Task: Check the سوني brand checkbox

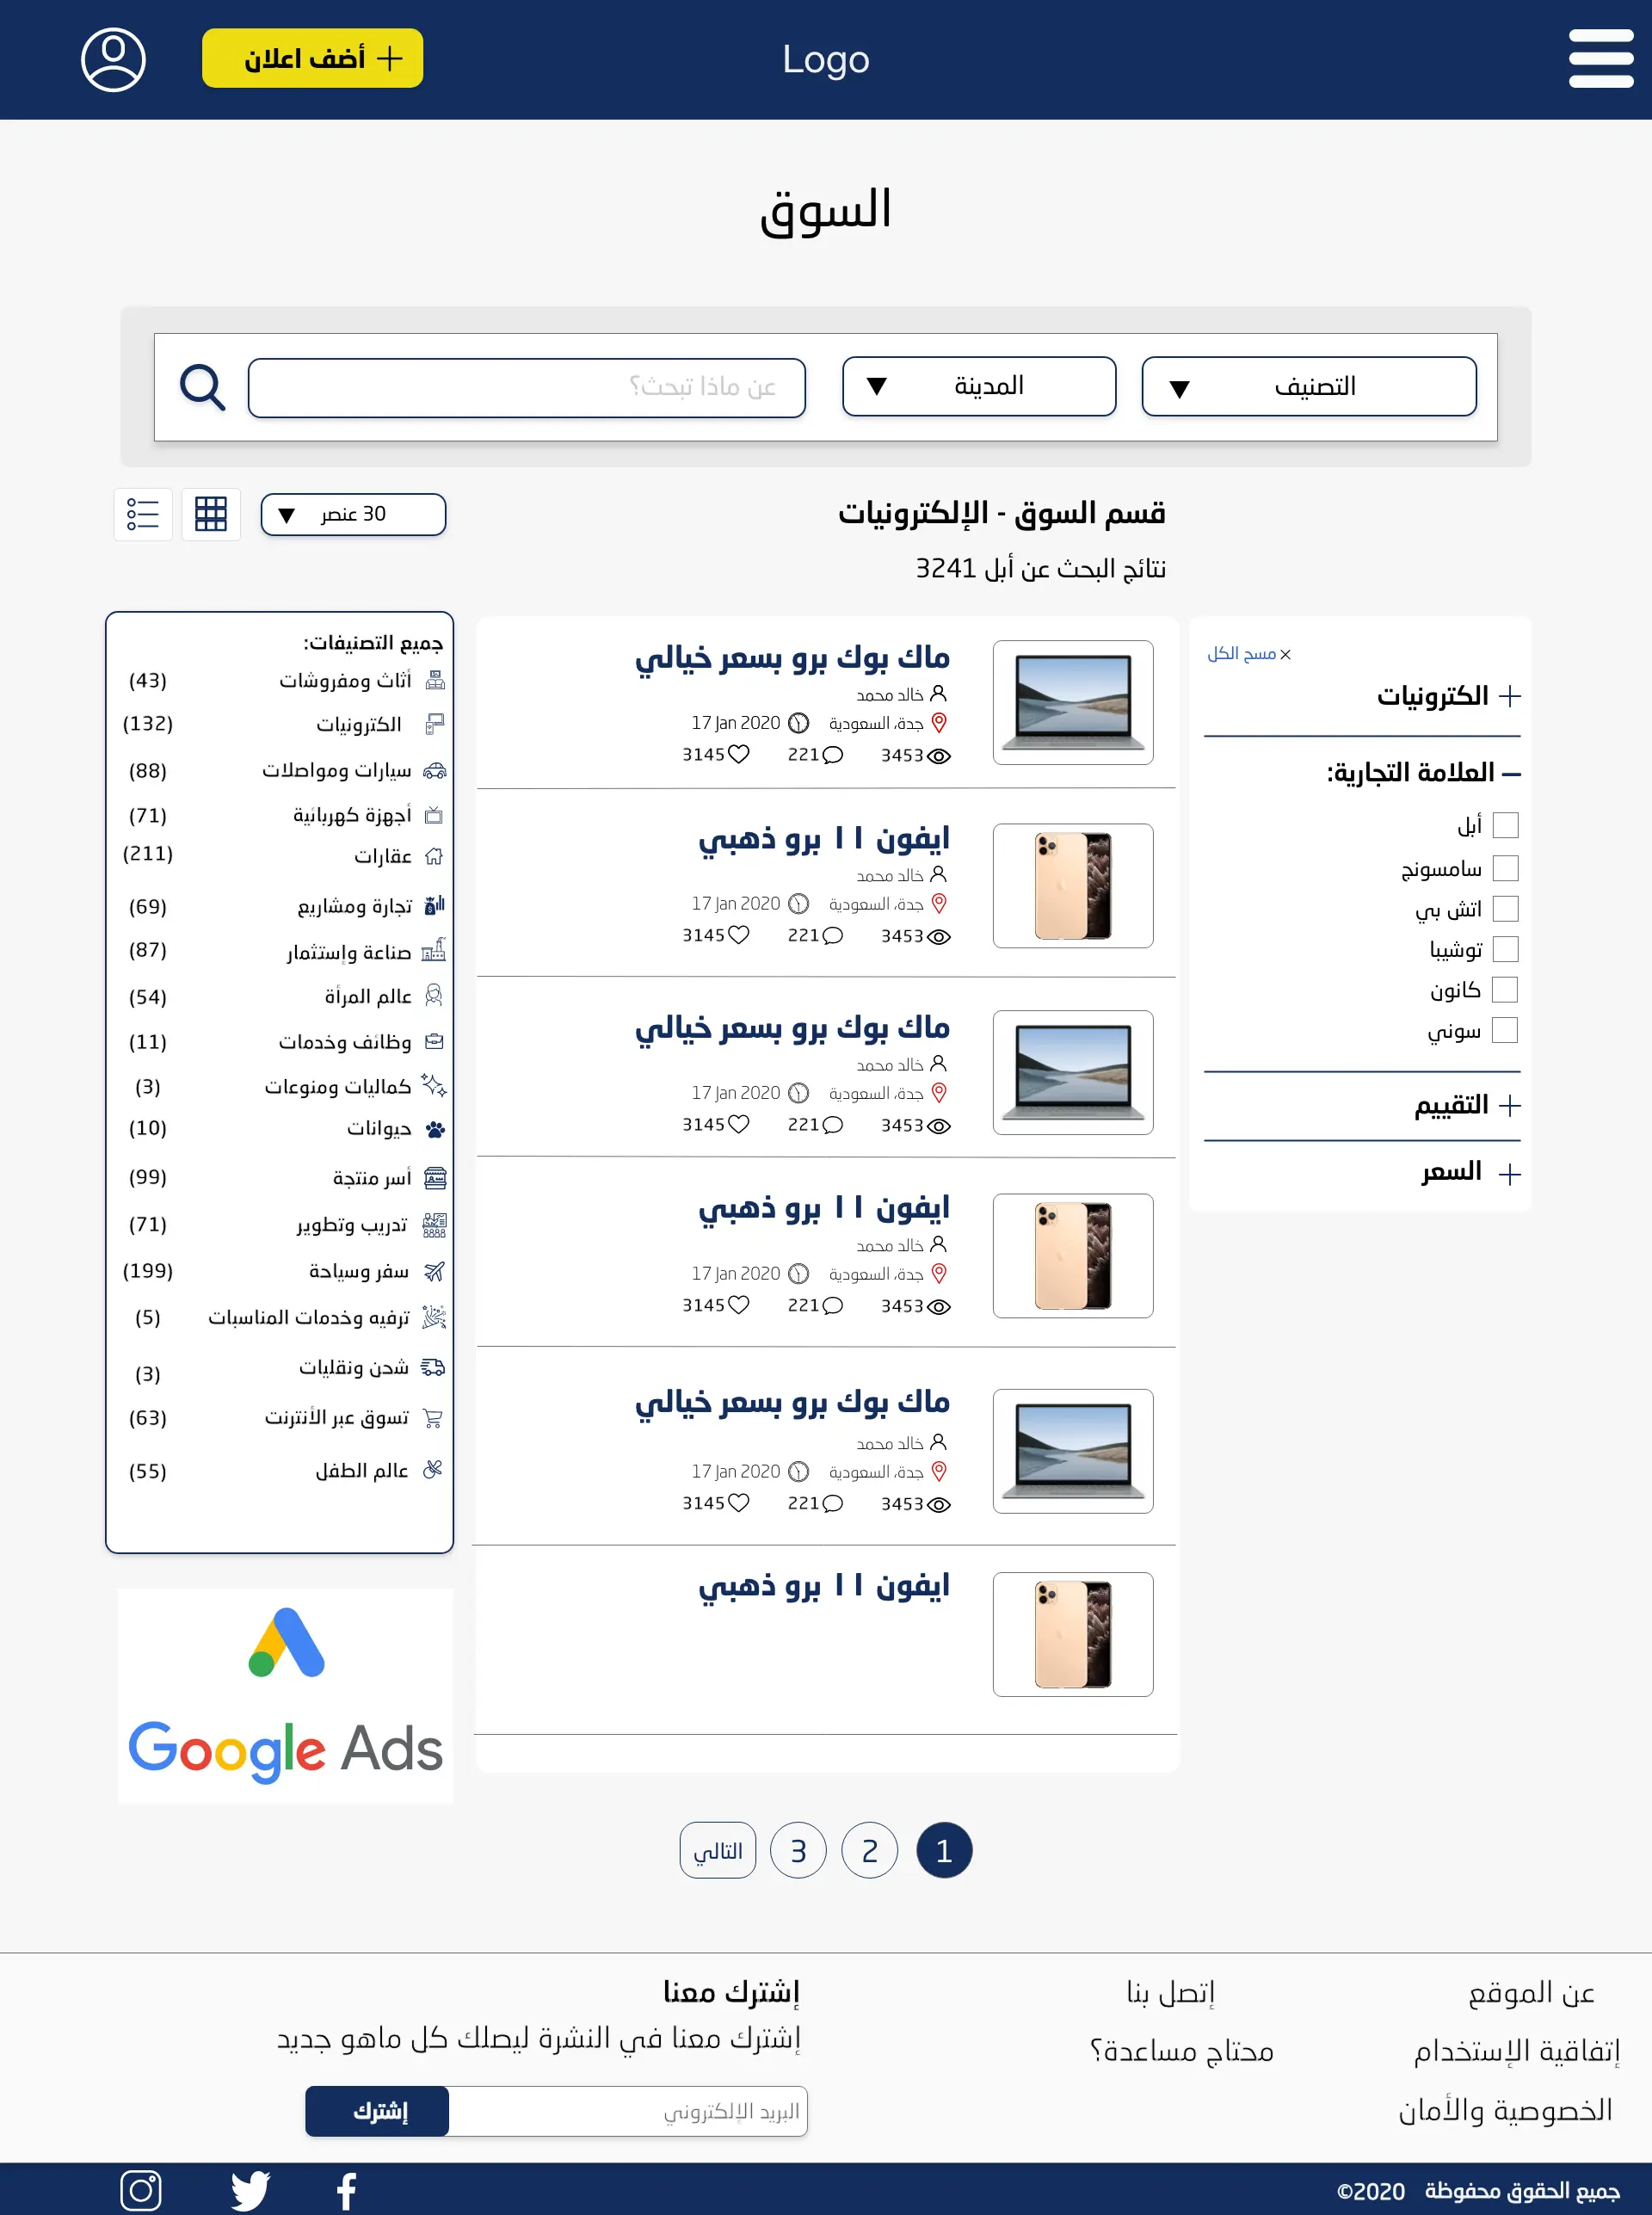Action: point(1505,1030)
